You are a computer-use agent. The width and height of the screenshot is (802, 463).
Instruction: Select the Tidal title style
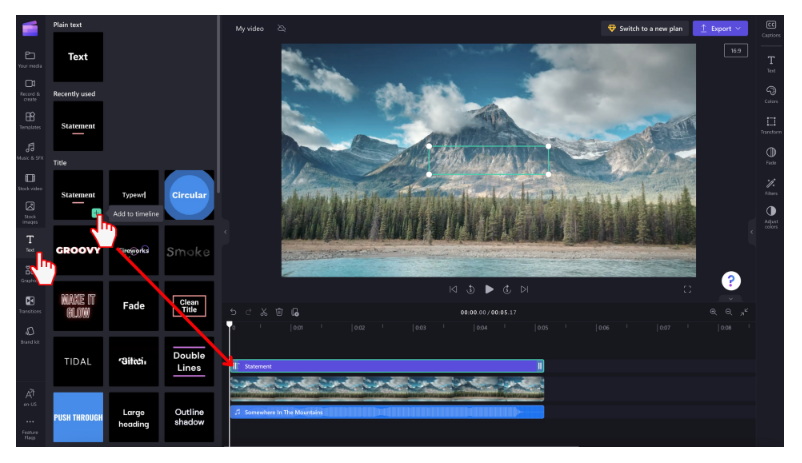pyautogui.click(x=78, y=362)
